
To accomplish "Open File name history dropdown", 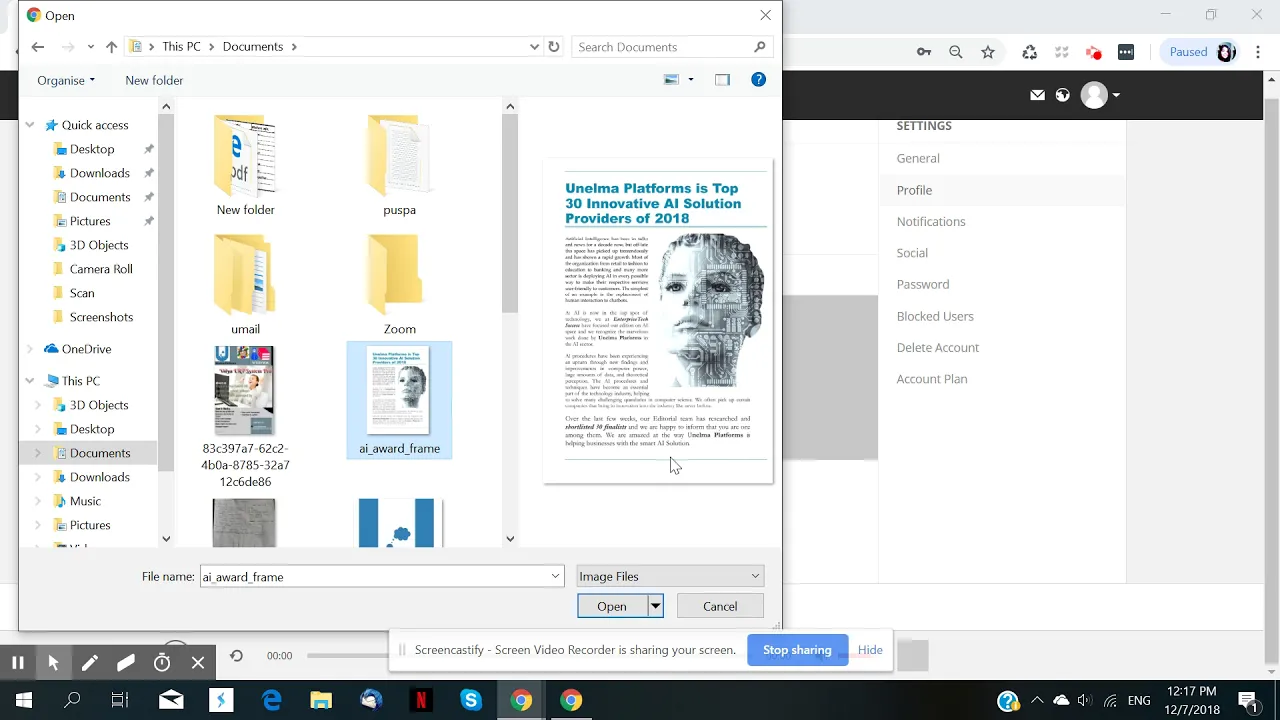I will 555,577.
